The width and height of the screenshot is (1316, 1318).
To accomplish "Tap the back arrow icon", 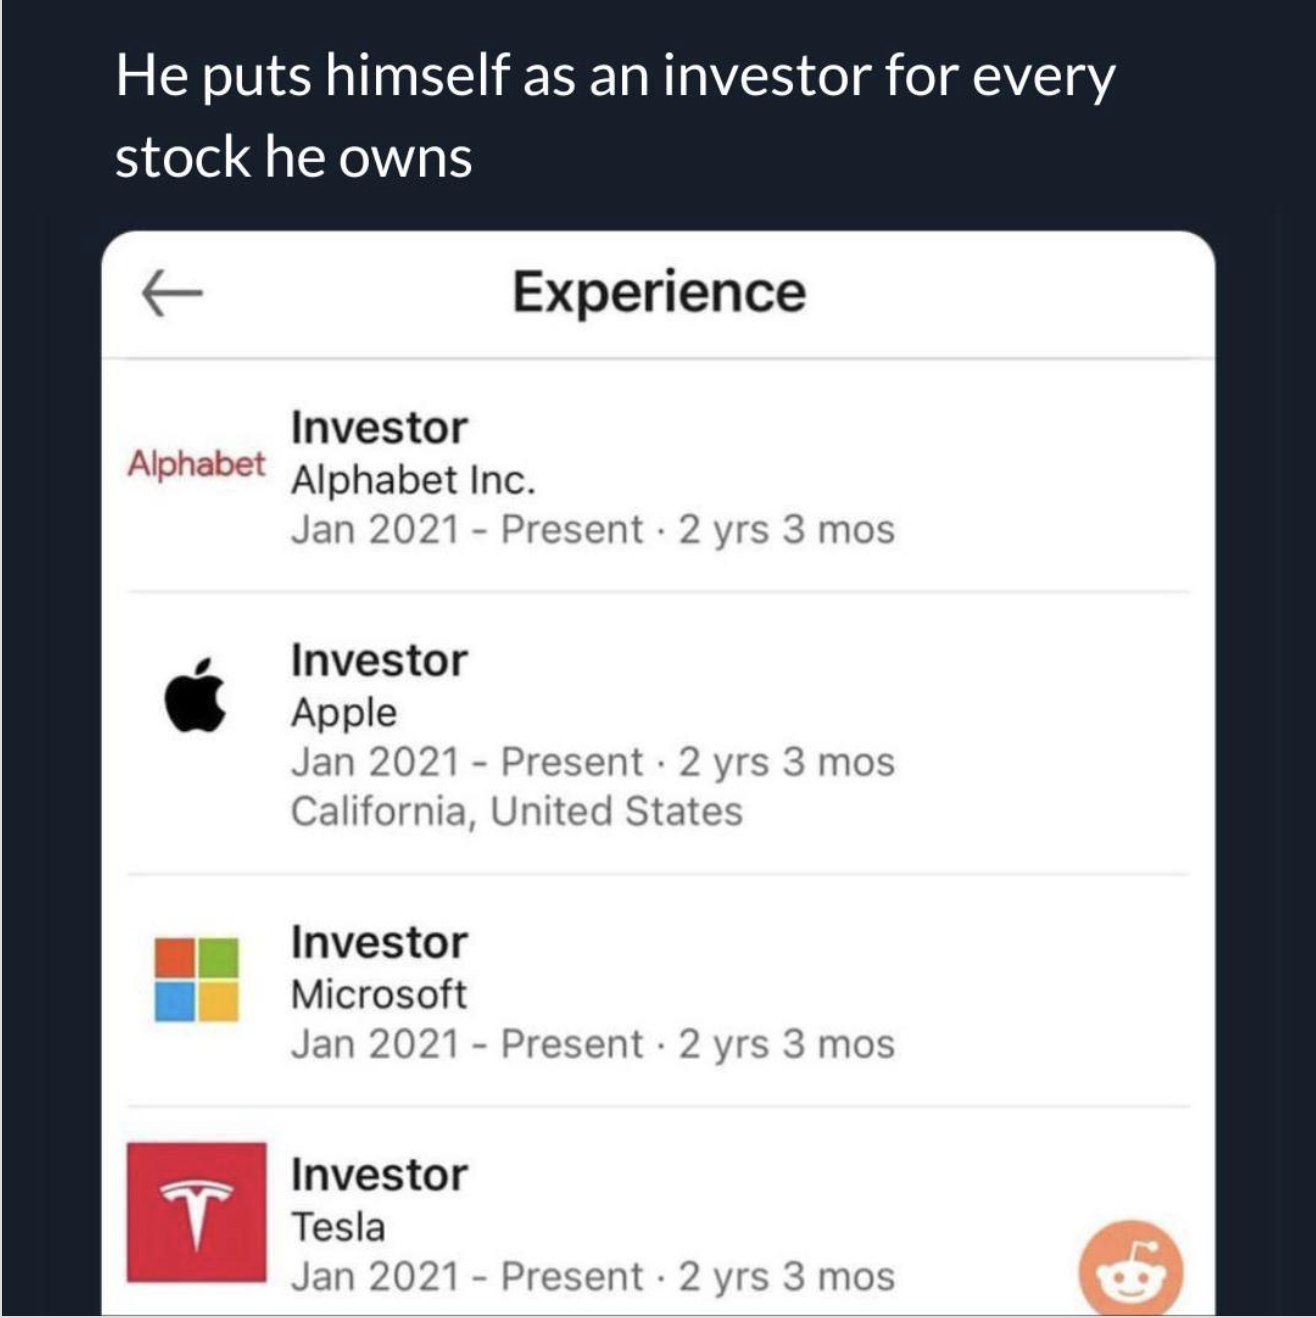I will [x=172, y=294].
